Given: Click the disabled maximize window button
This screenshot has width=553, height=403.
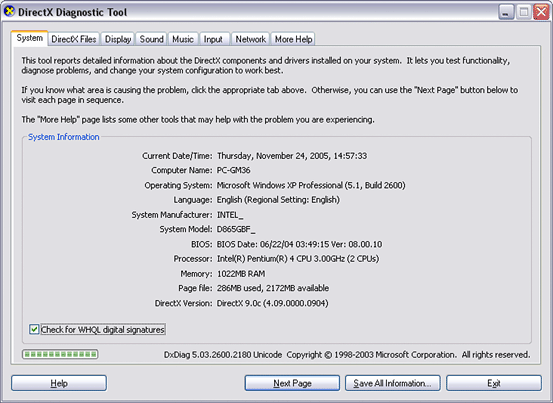Looking at the screenshot, I should tap(524, 12).
